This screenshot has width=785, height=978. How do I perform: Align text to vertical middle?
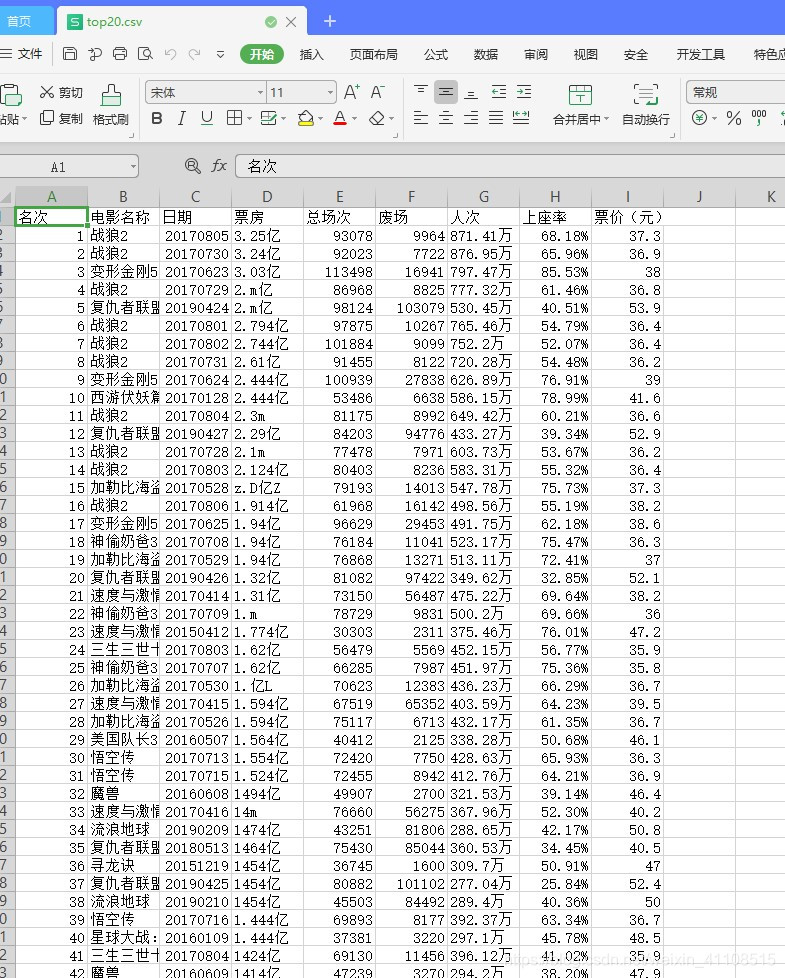coord(446,92)
